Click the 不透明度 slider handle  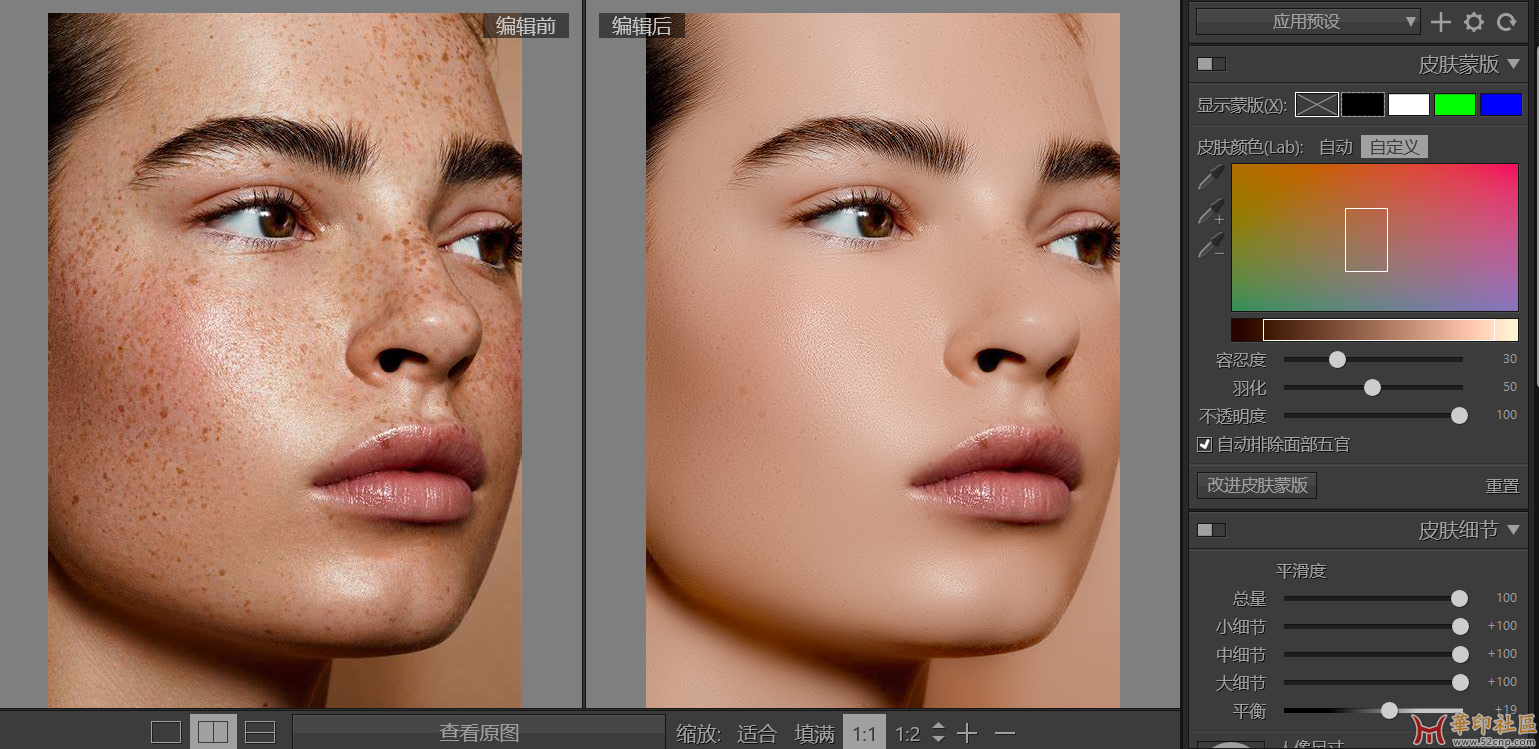(x=1459, y=415)
